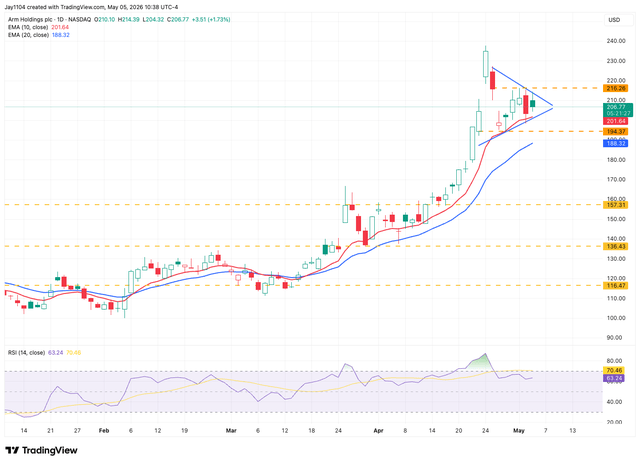This screenshot has height=464, width=640.
Task: Click the purple 63.24 RSI axis label
Action: [614, 378]
